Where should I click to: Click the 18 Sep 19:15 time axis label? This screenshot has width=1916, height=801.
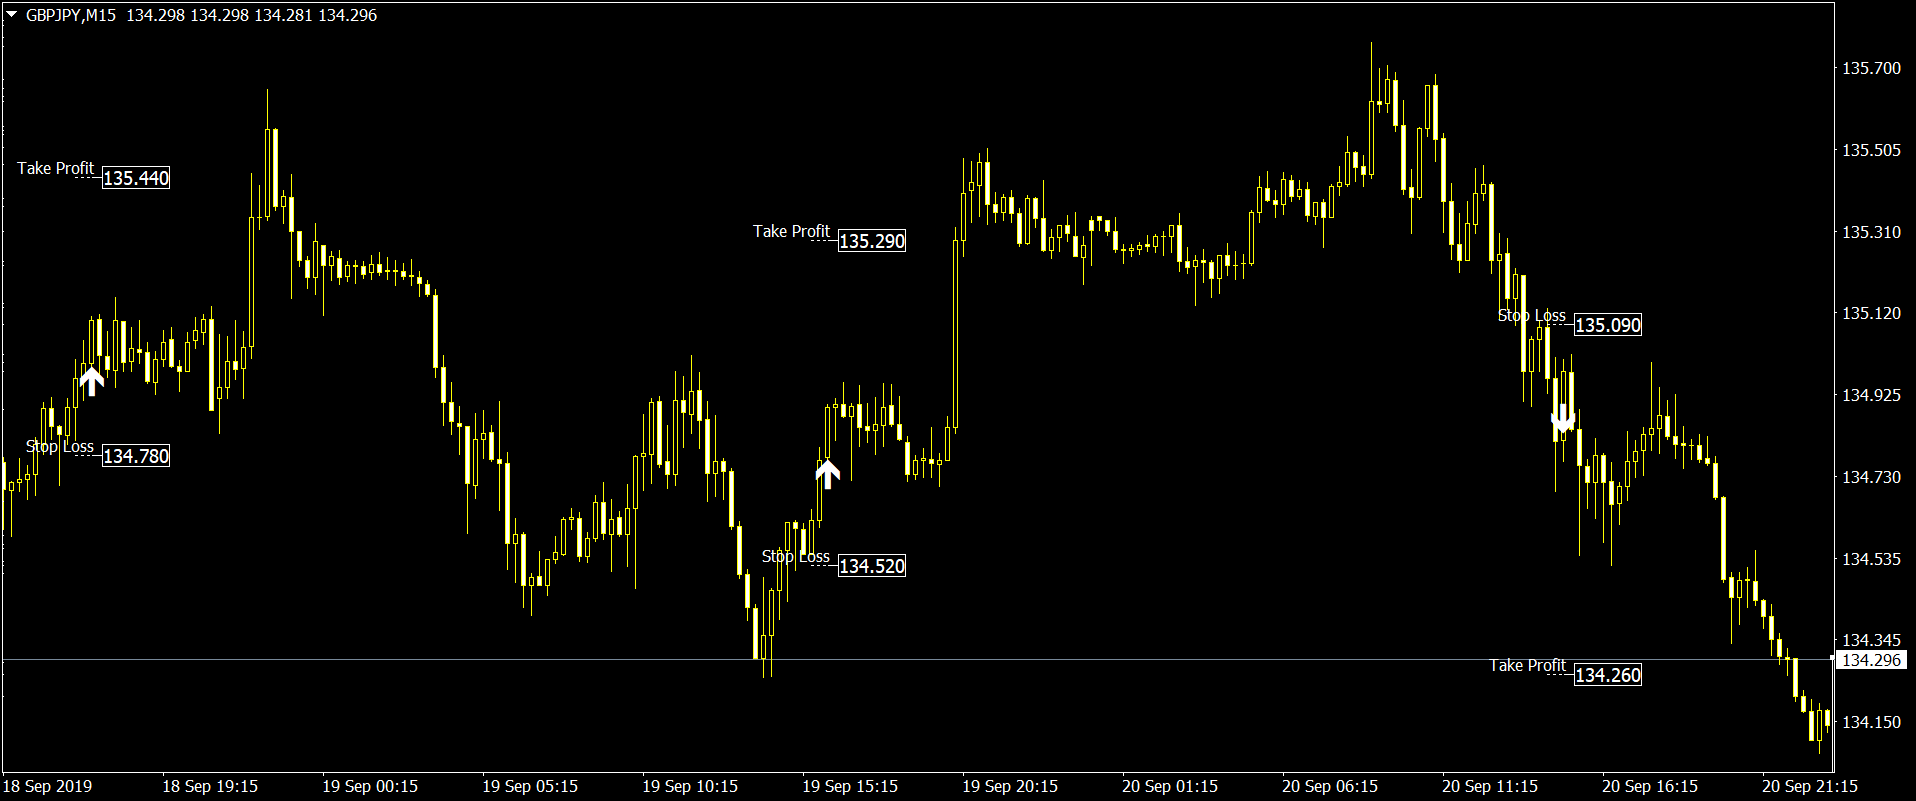(210, 786)
